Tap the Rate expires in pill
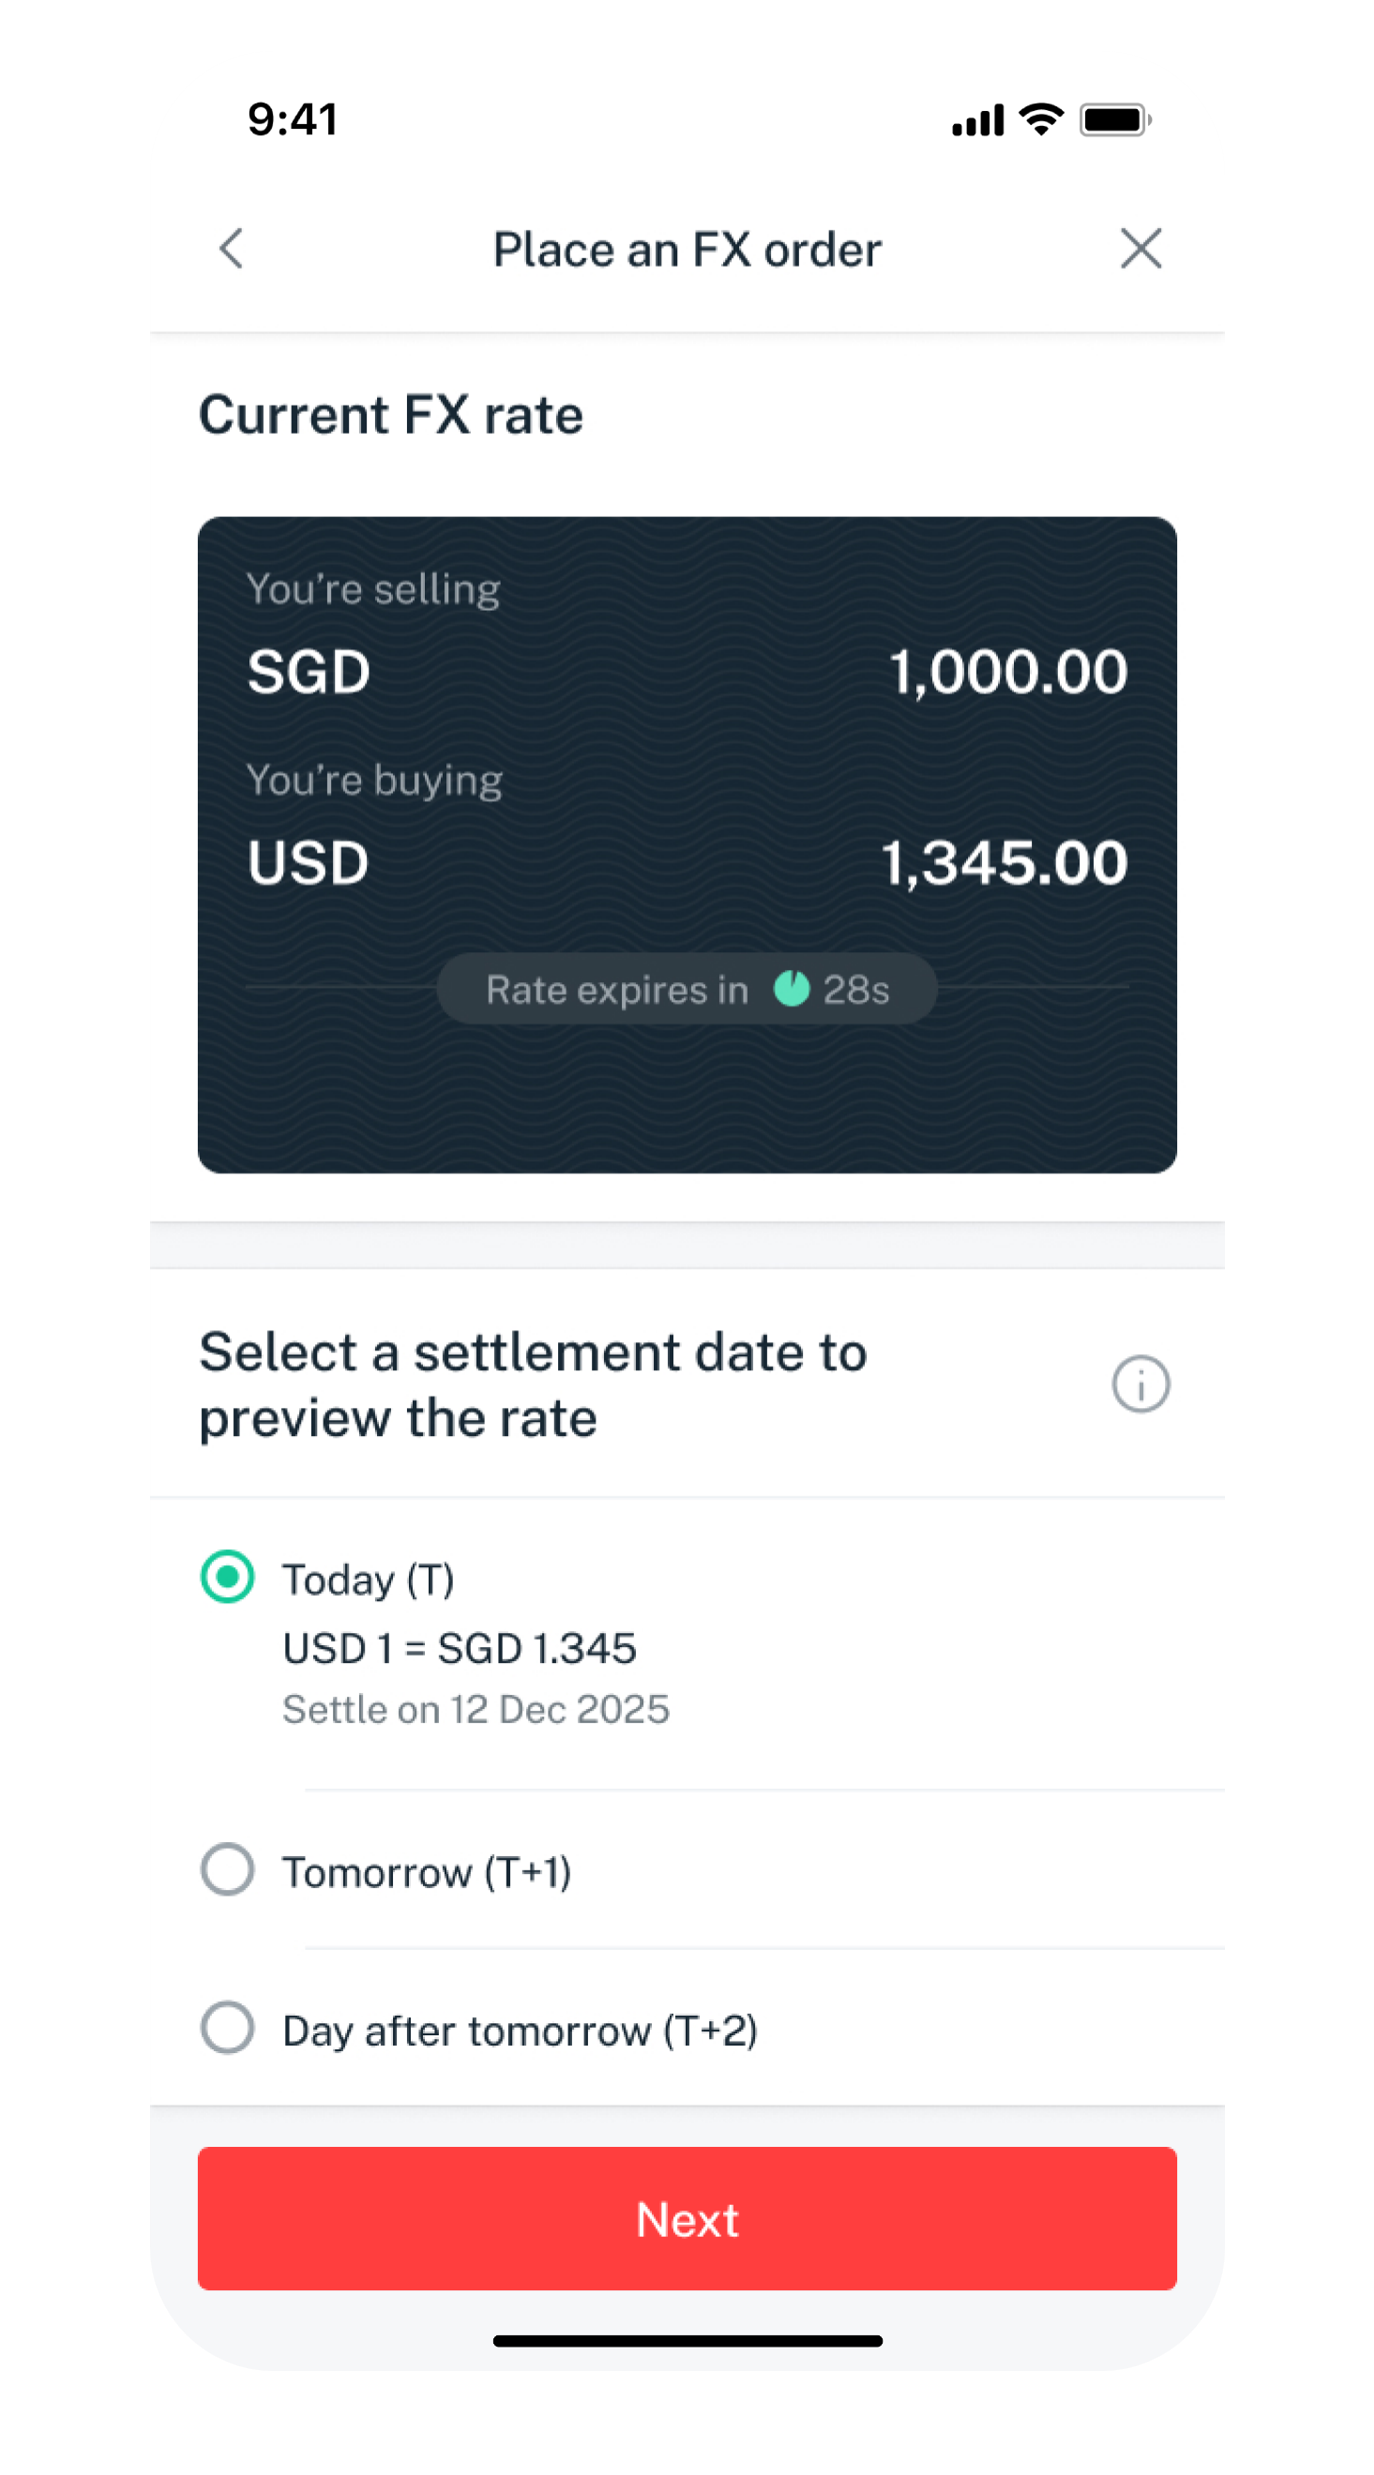 pyautogui.click(x=686, y=989)
